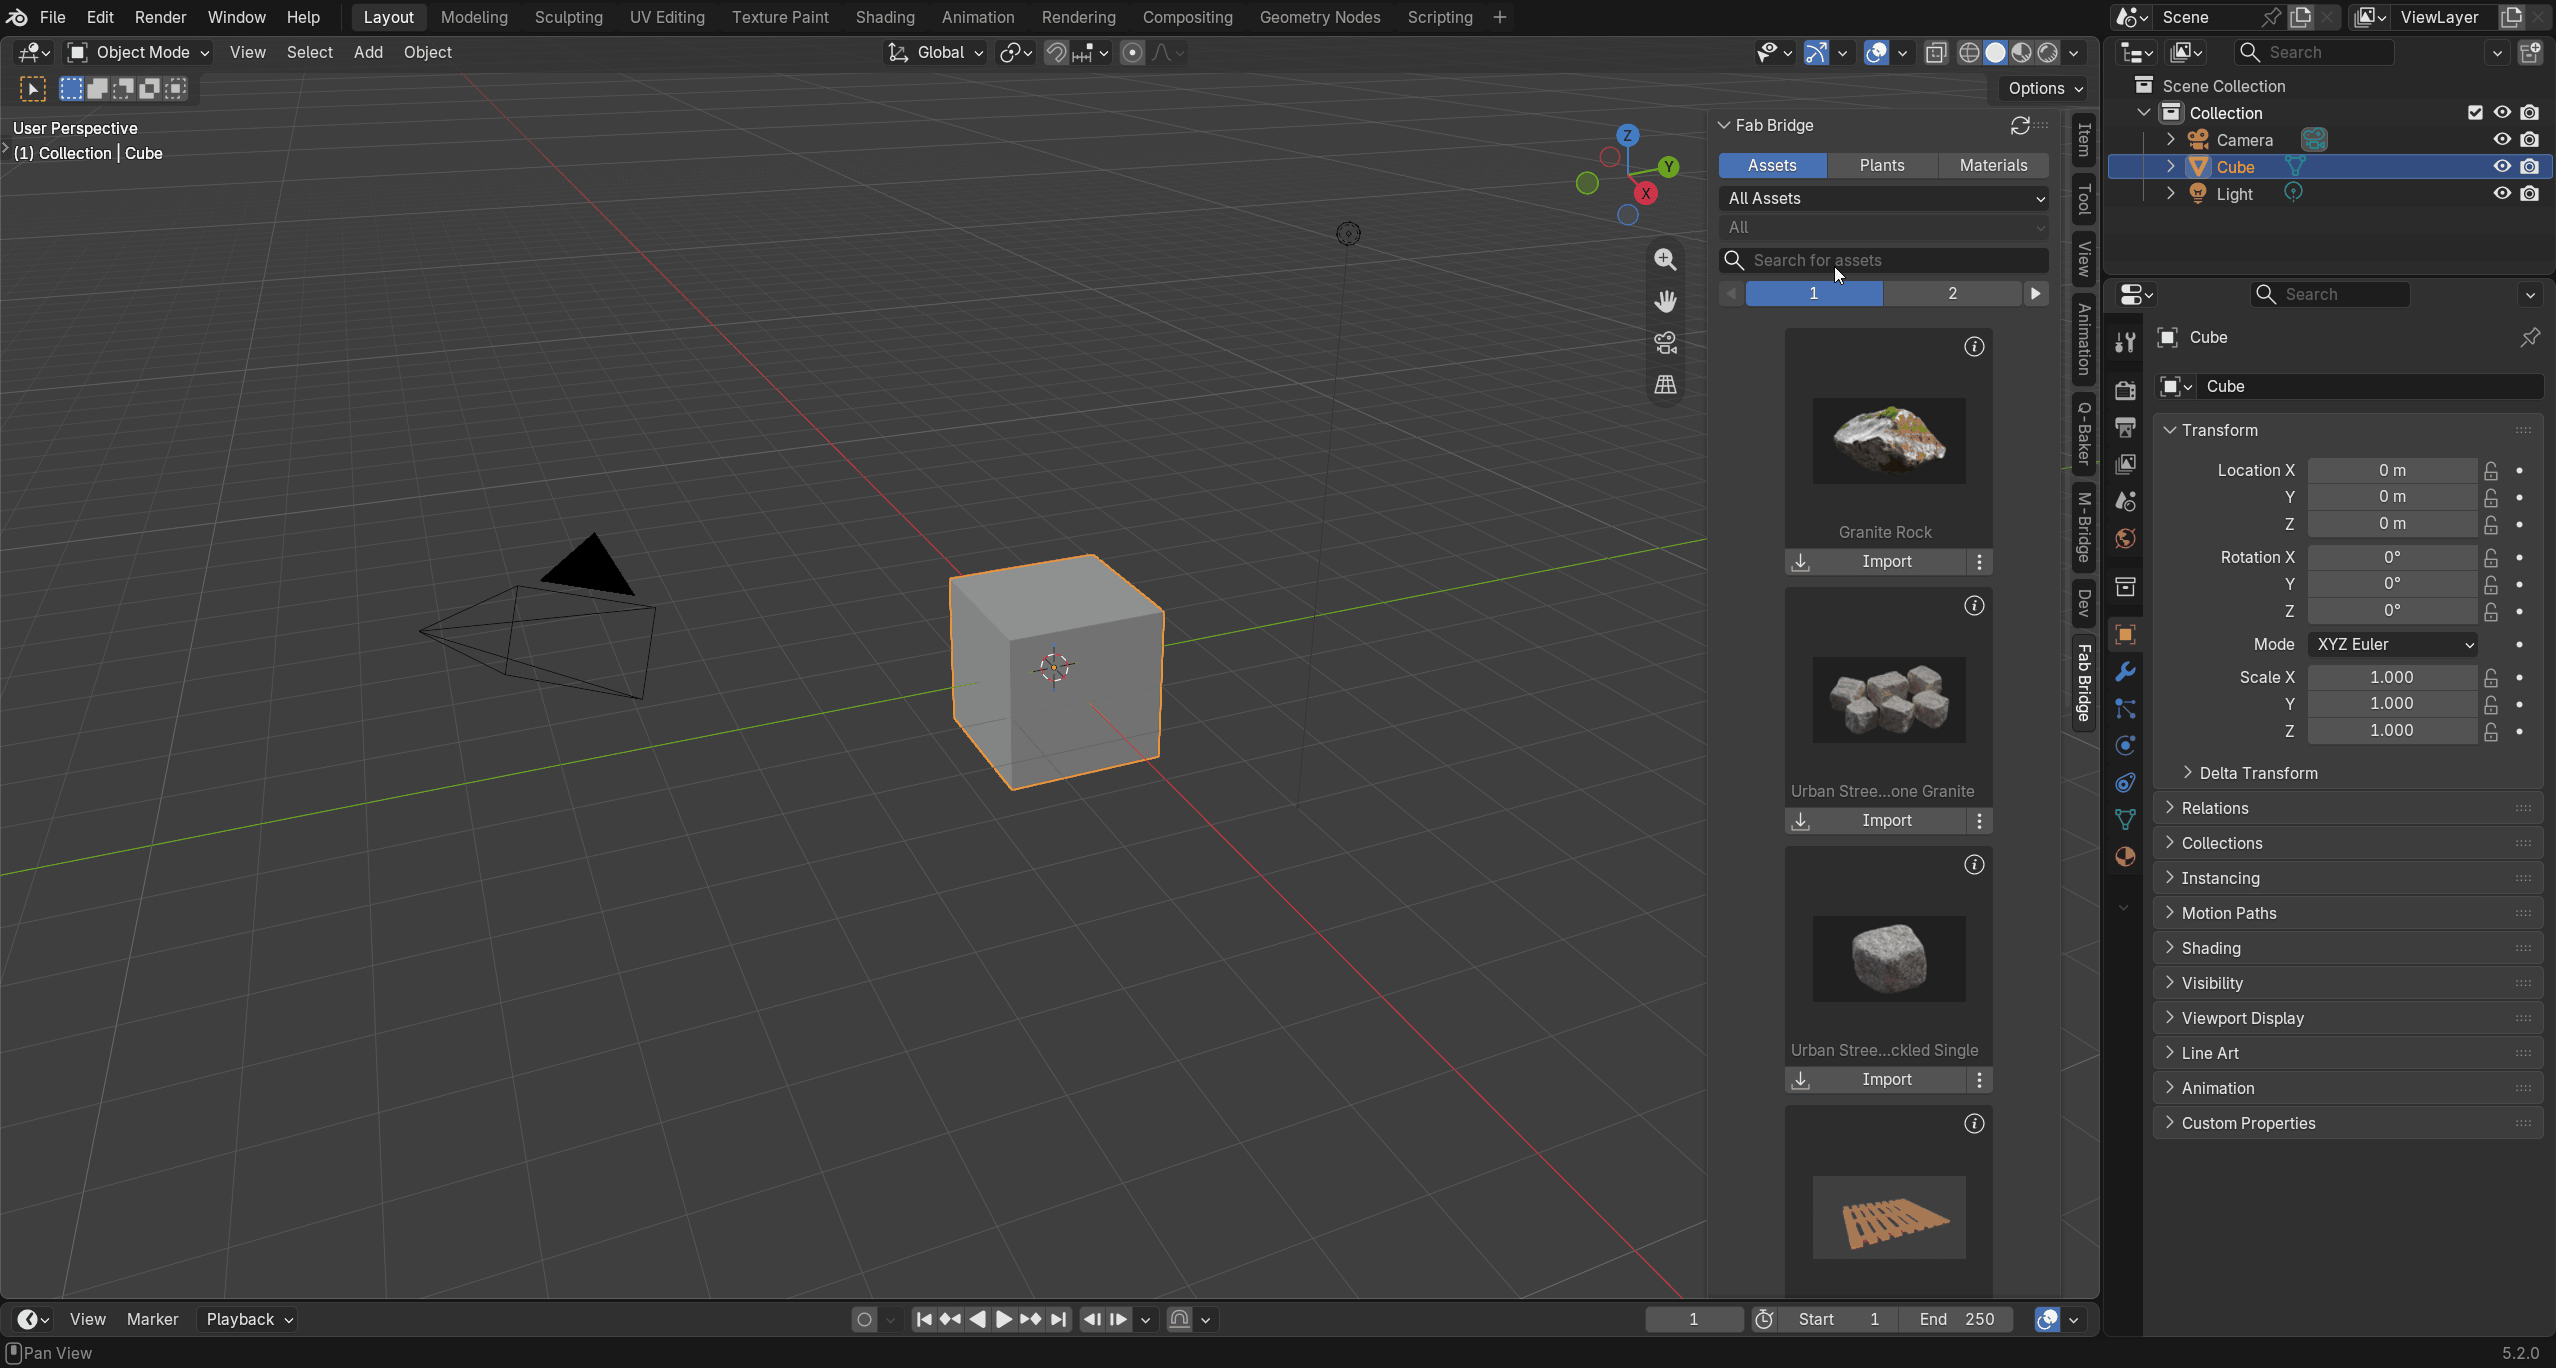The height and width of the screenshot is (1368, 2556).
Task: Open the Object Data mesh properties tab
Action: (2125, 819)
